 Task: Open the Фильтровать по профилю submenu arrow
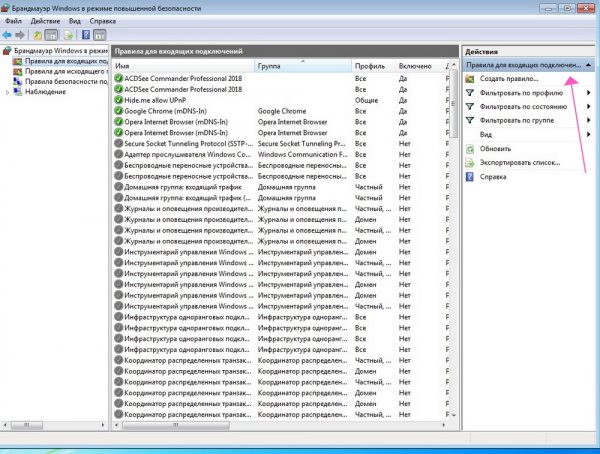pyautogui.click(x=589, y=93)
